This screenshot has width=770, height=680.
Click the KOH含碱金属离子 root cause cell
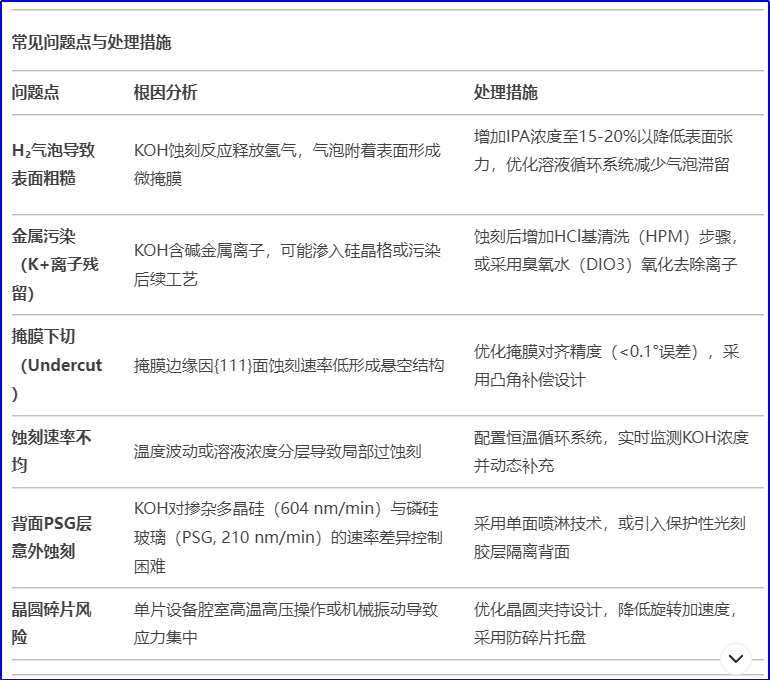tap(287, 265)
